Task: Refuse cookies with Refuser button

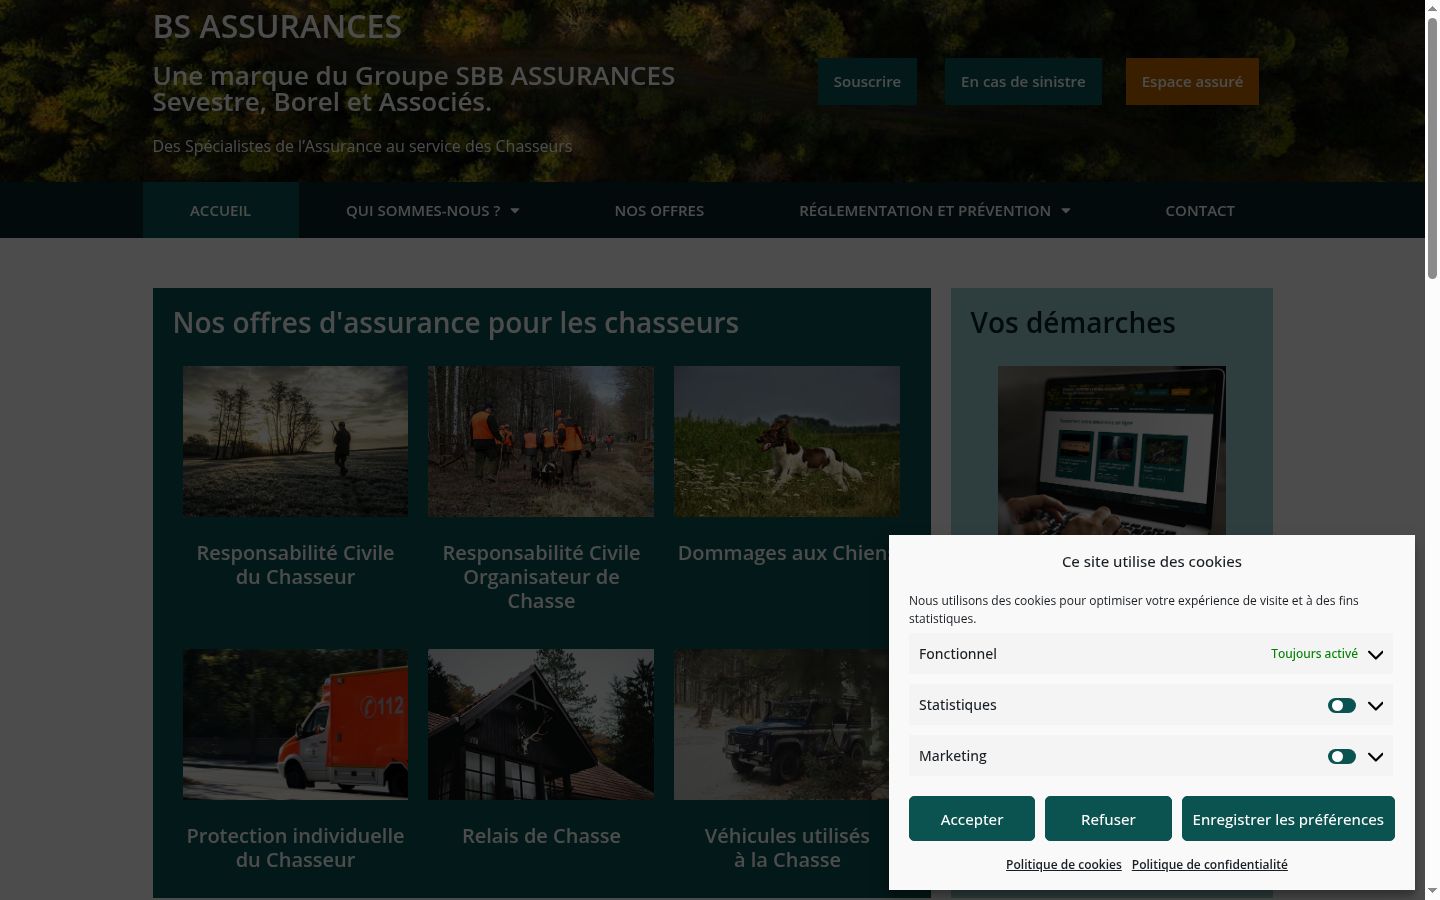Action: coord(1108,819)
